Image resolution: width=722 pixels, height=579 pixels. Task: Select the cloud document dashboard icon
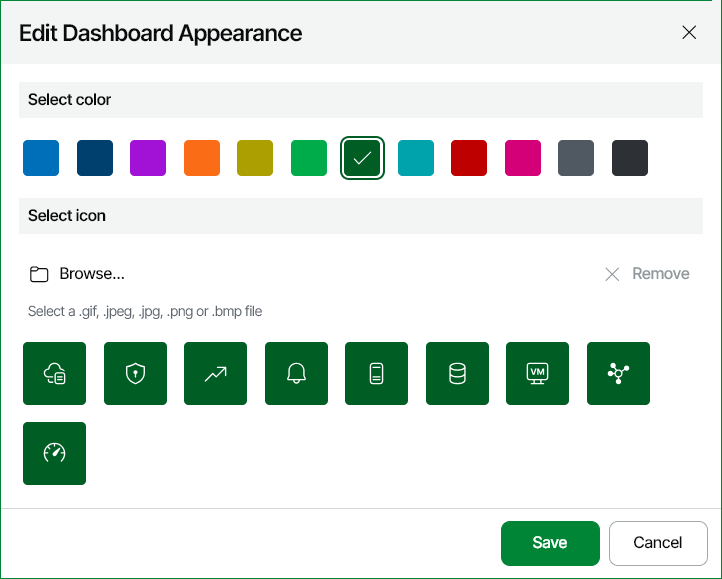(54, 373)
